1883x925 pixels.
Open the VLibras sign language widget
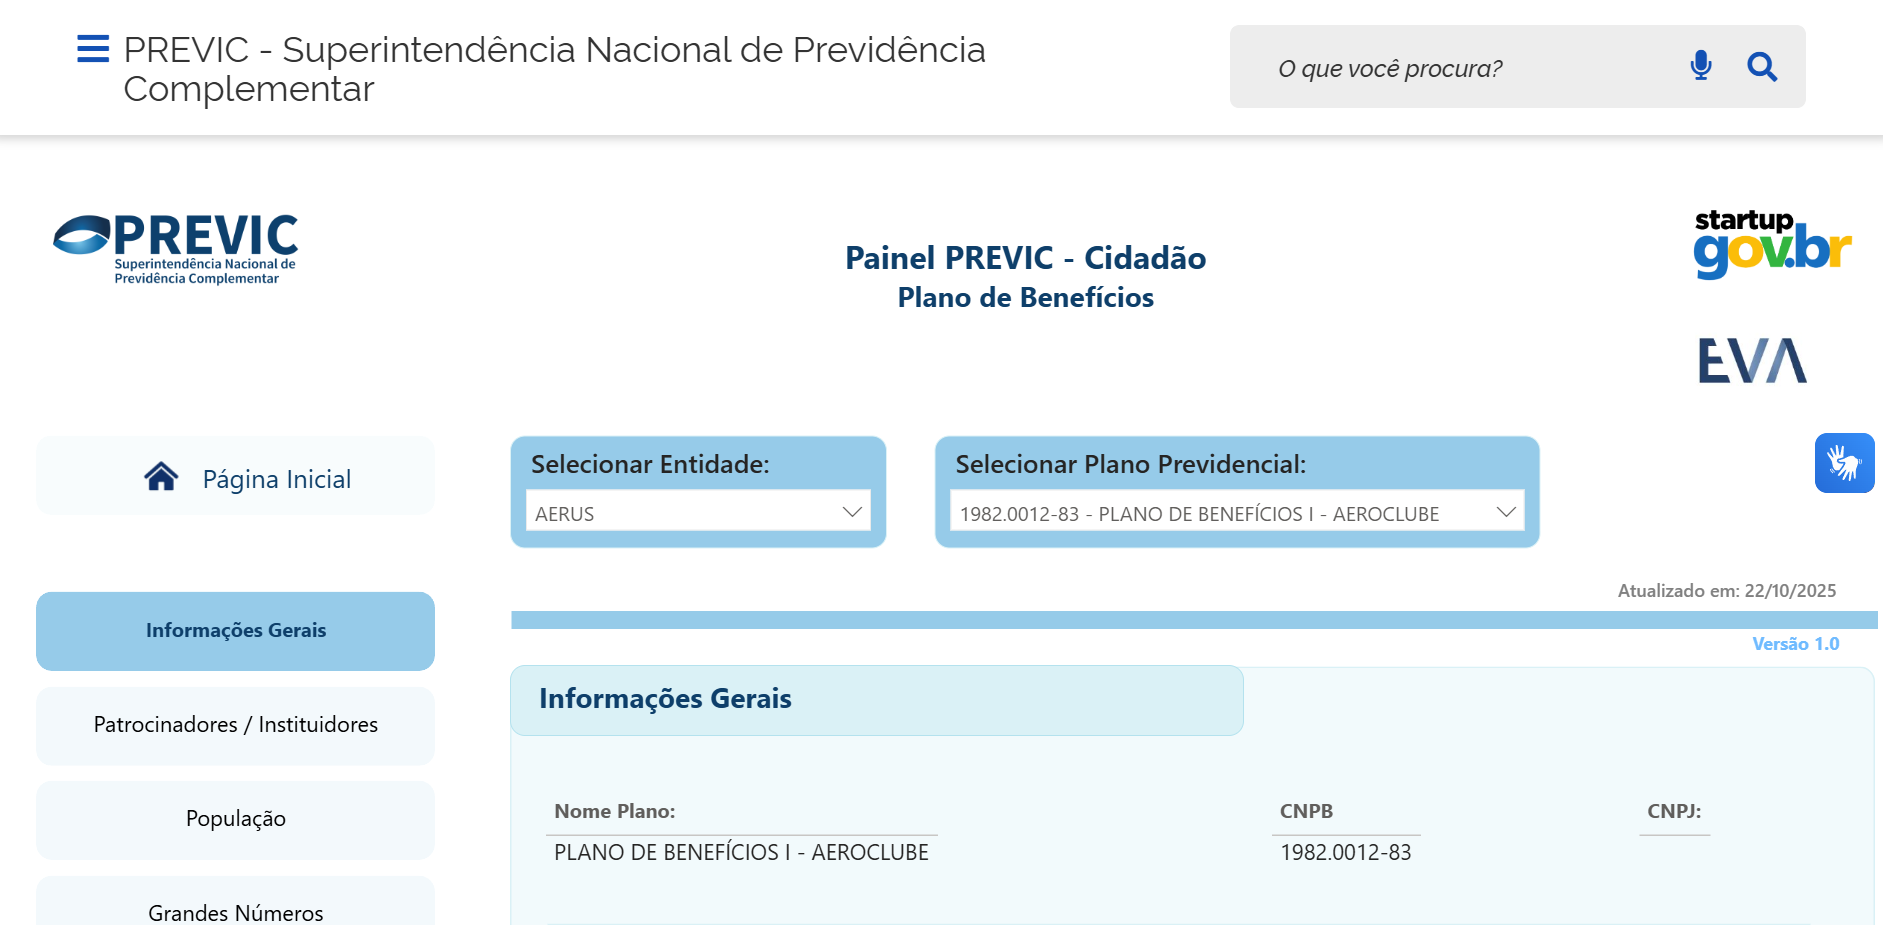(1844, 463)
